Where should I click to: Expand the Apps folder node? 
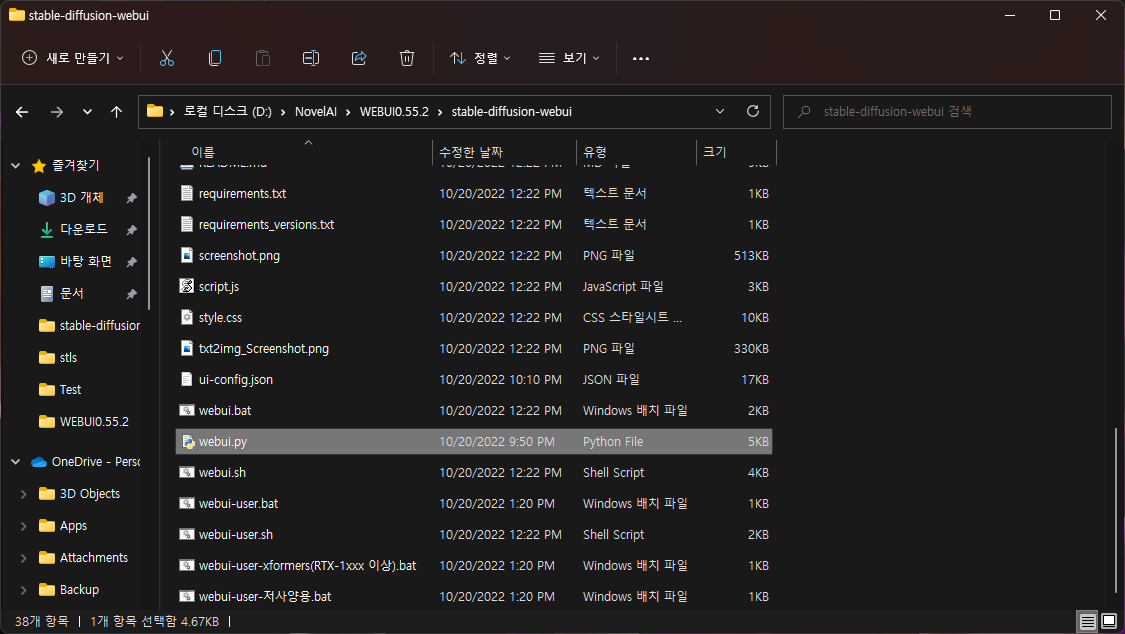click(x=24, y=526)
